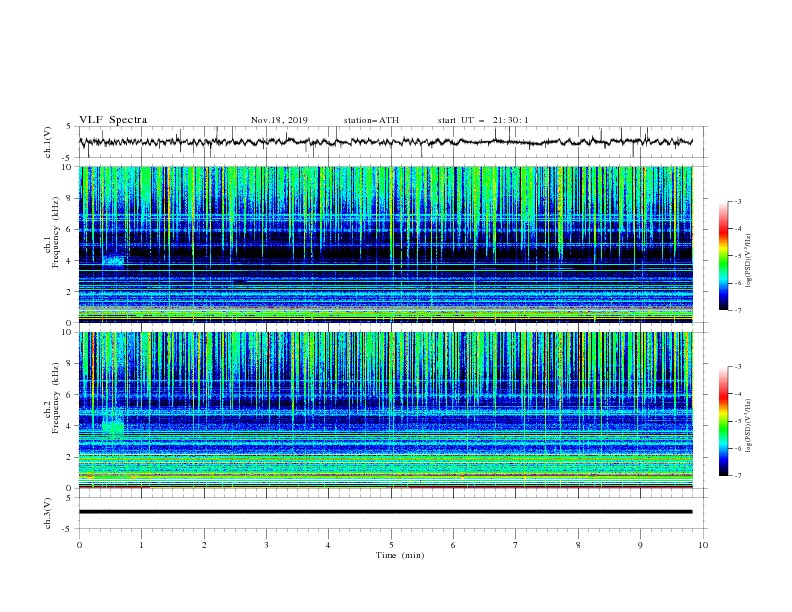Select the "start UT = 21:30:1" label
792x612 pixels.
[483, 120]
